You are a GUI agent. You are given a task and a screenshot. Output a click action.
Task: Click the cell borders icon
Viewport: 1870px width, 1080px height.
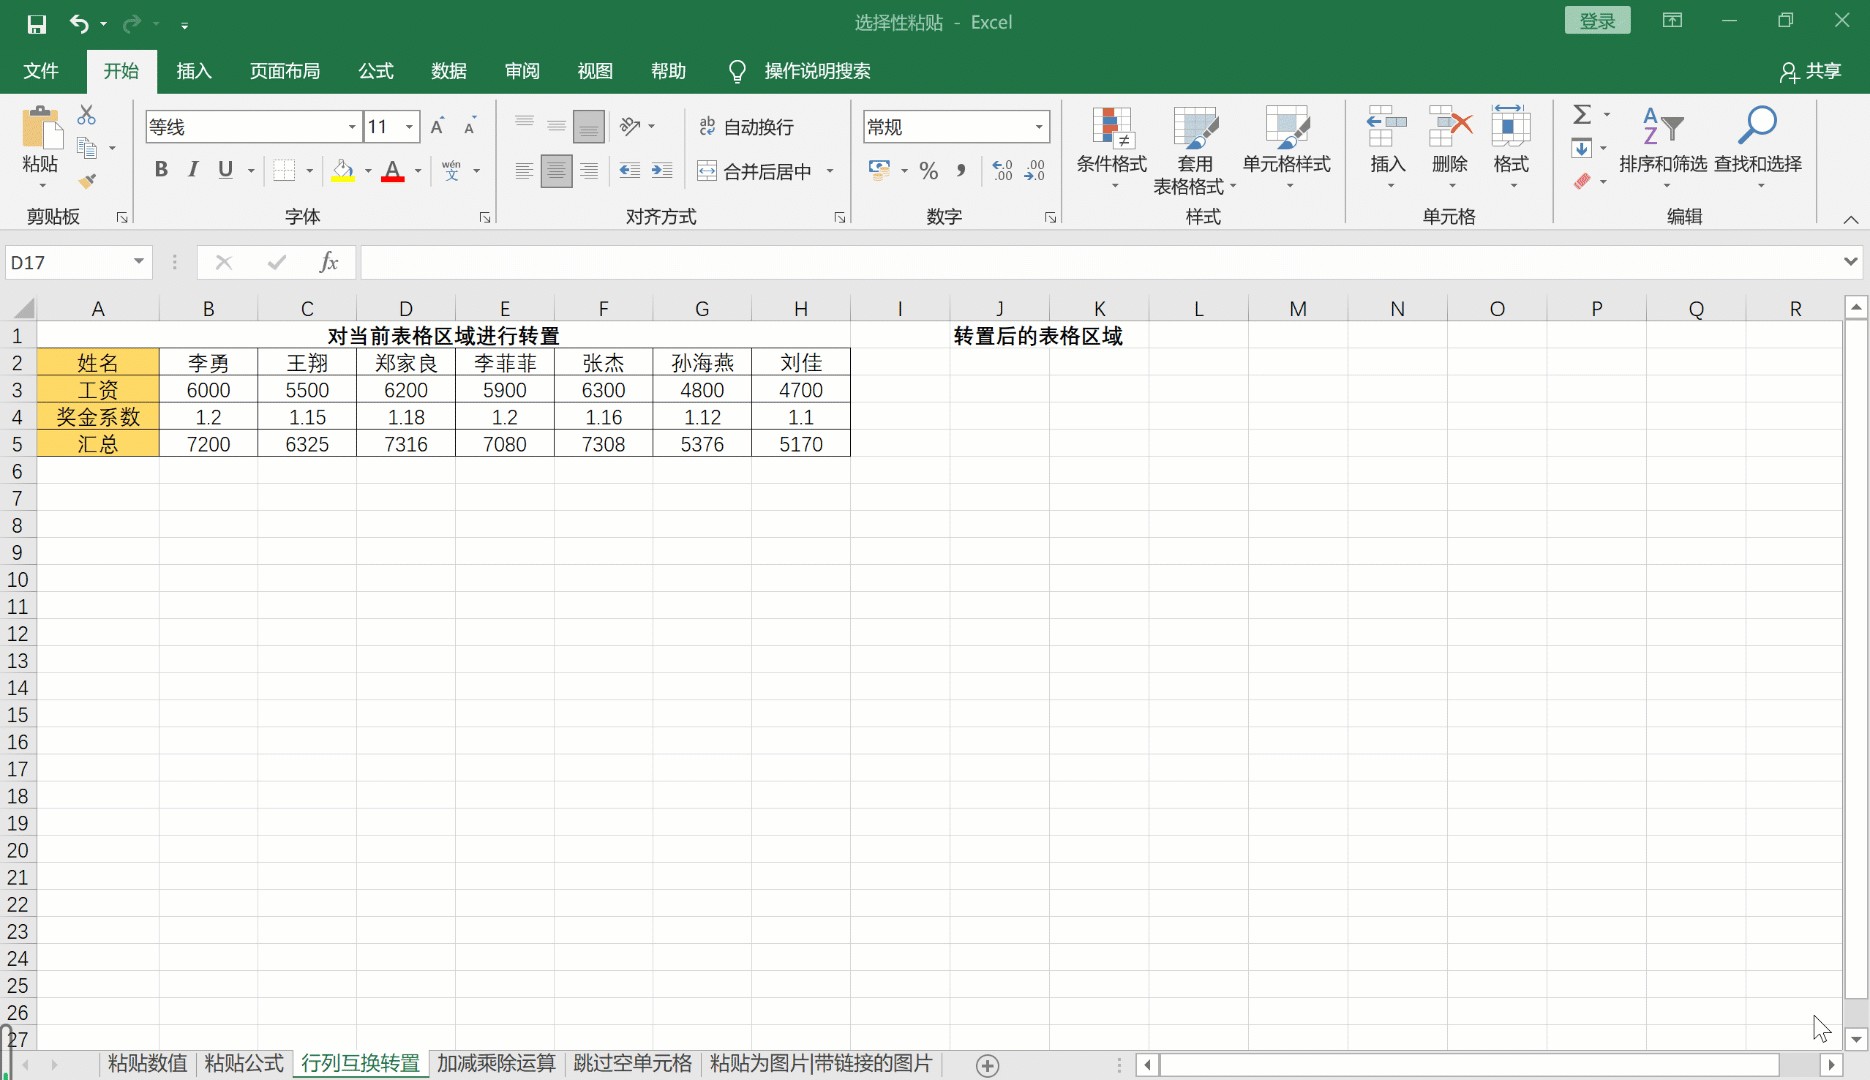[x=285, y=170]
